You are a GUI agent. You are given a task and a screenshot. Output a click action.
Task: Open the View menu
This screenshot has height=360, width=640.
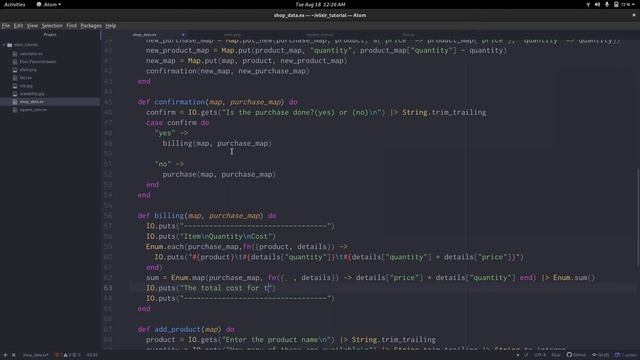pos(32,26)
